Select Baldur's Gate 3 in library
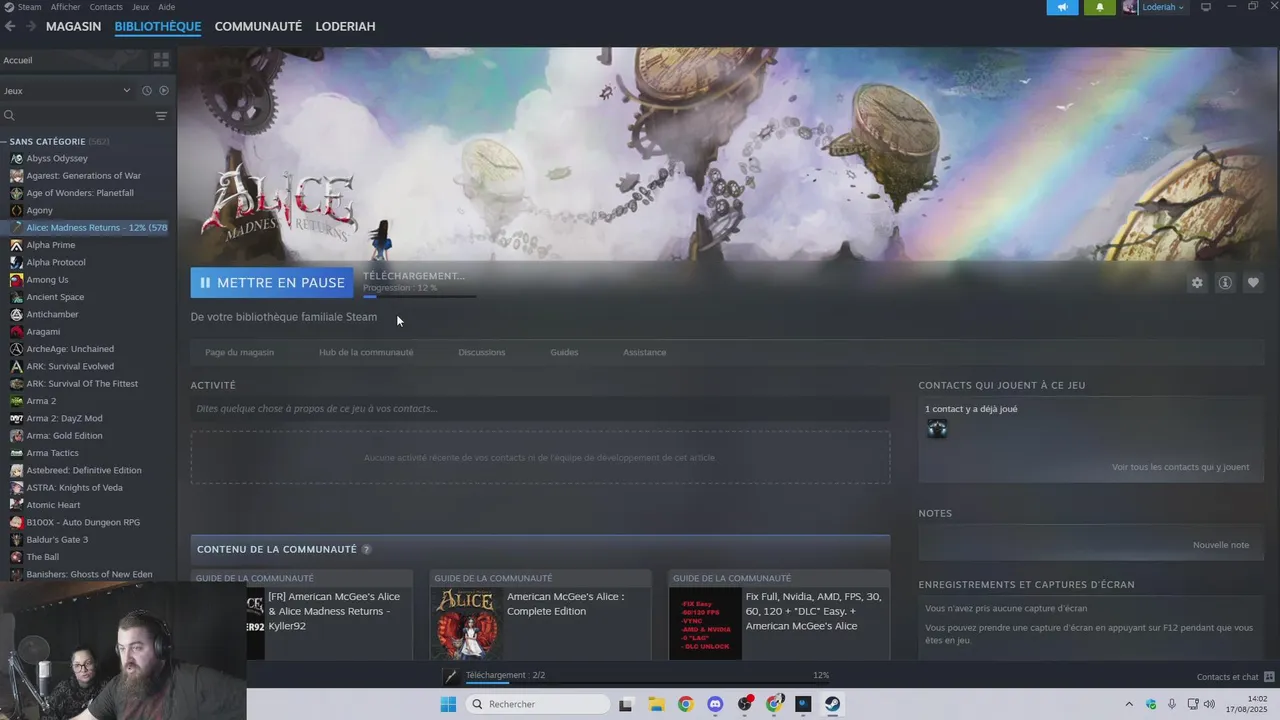1280x720 pixels. (x=57, y=540)
